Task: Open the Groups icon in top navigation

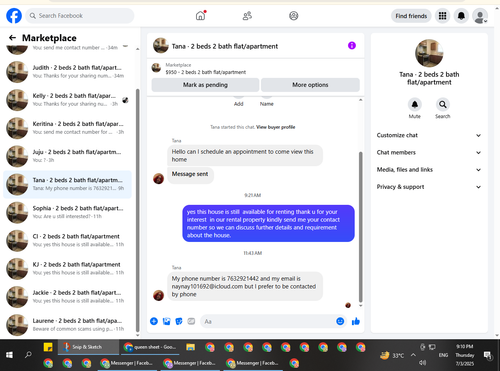Action: (x=294, y=16)
